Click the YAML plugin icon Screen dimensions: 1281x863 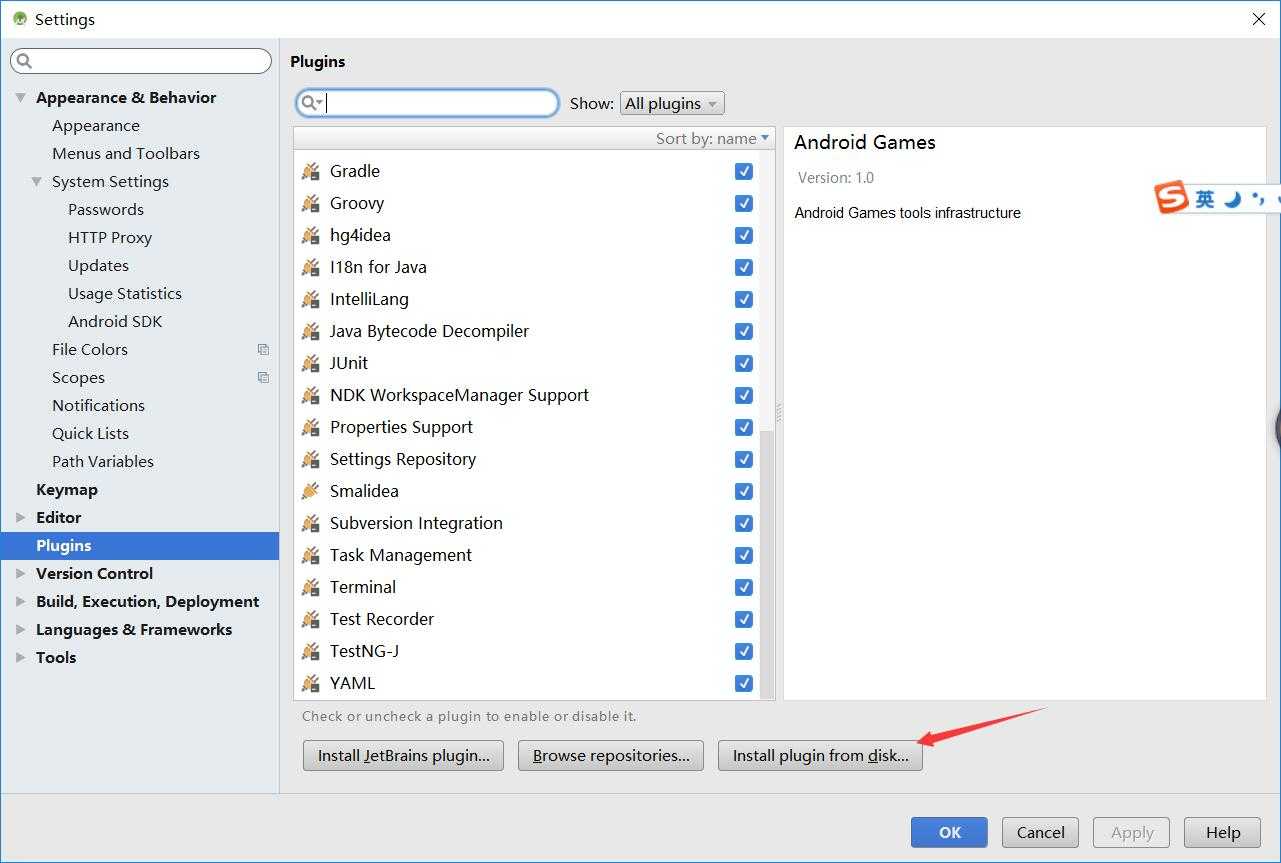(x=311, y=683)
